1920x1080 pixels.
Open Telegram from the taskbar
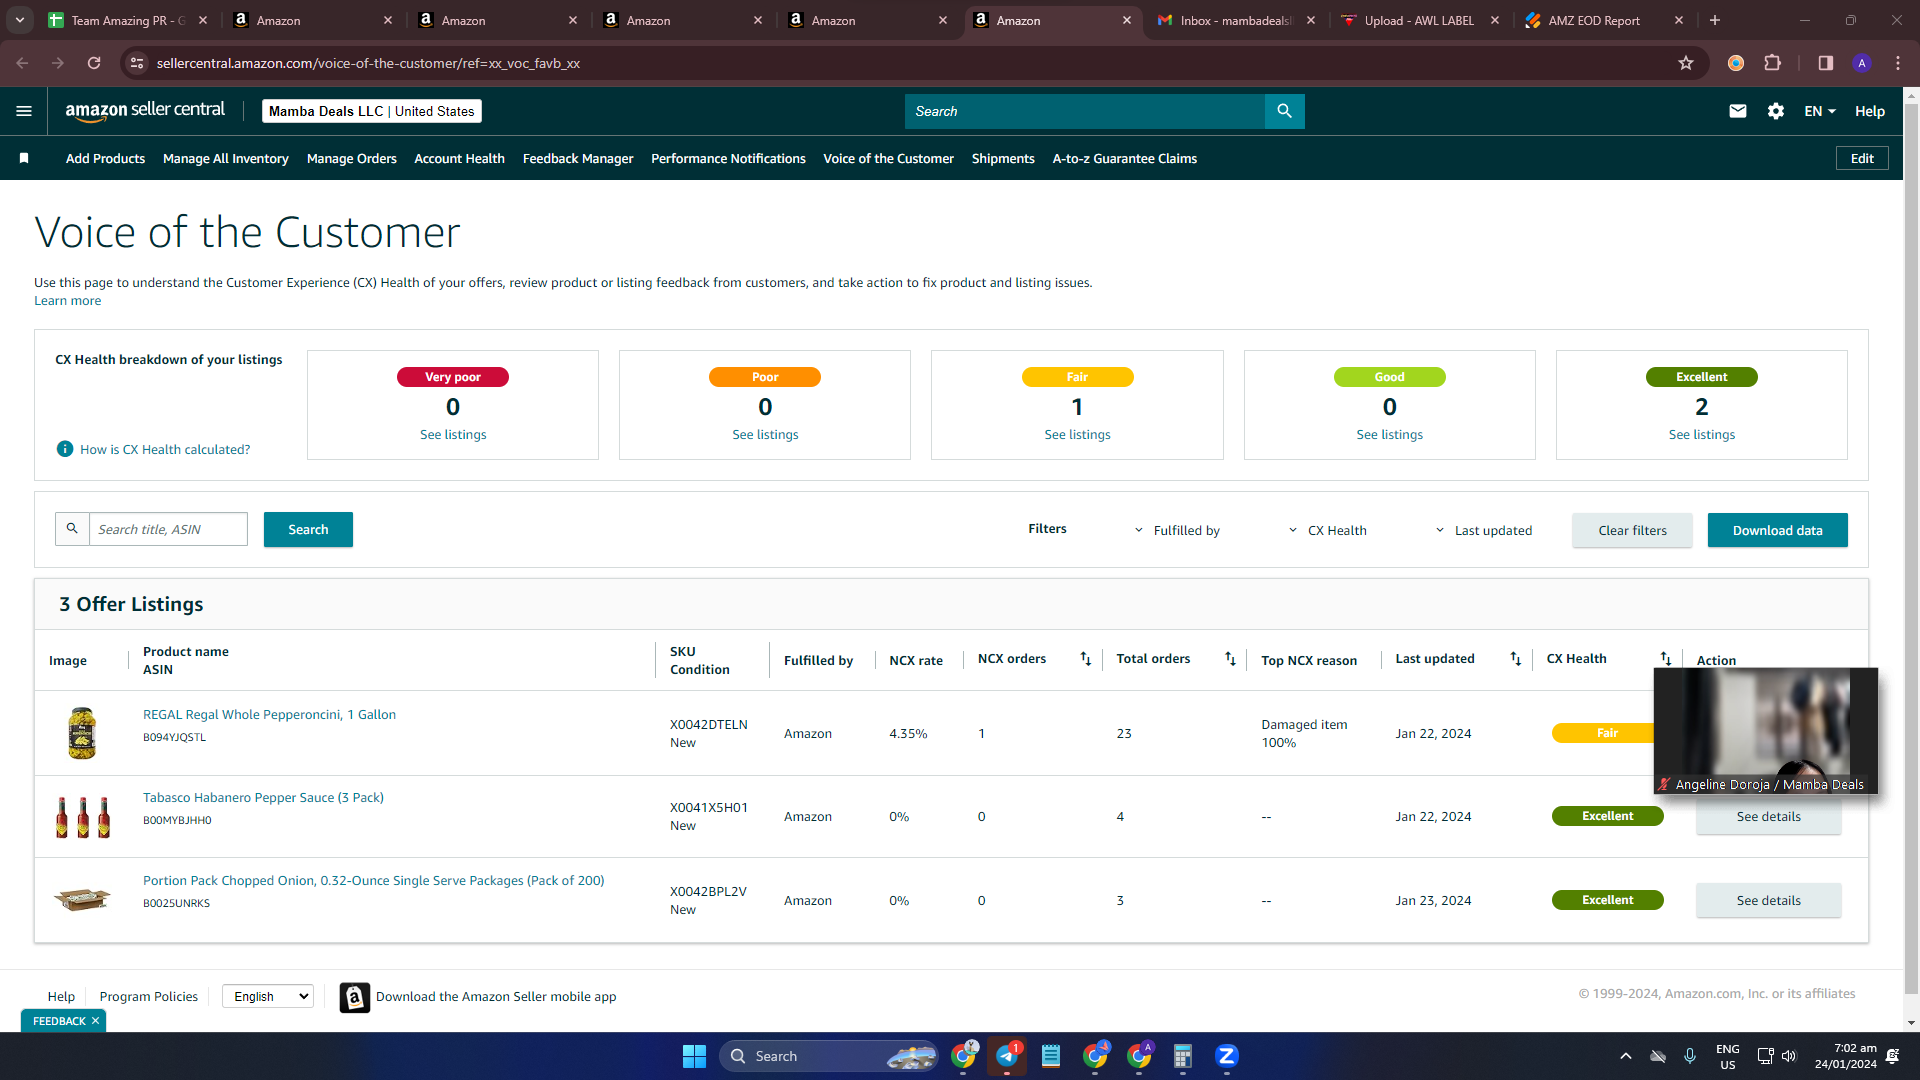tap(1007, 1056)
